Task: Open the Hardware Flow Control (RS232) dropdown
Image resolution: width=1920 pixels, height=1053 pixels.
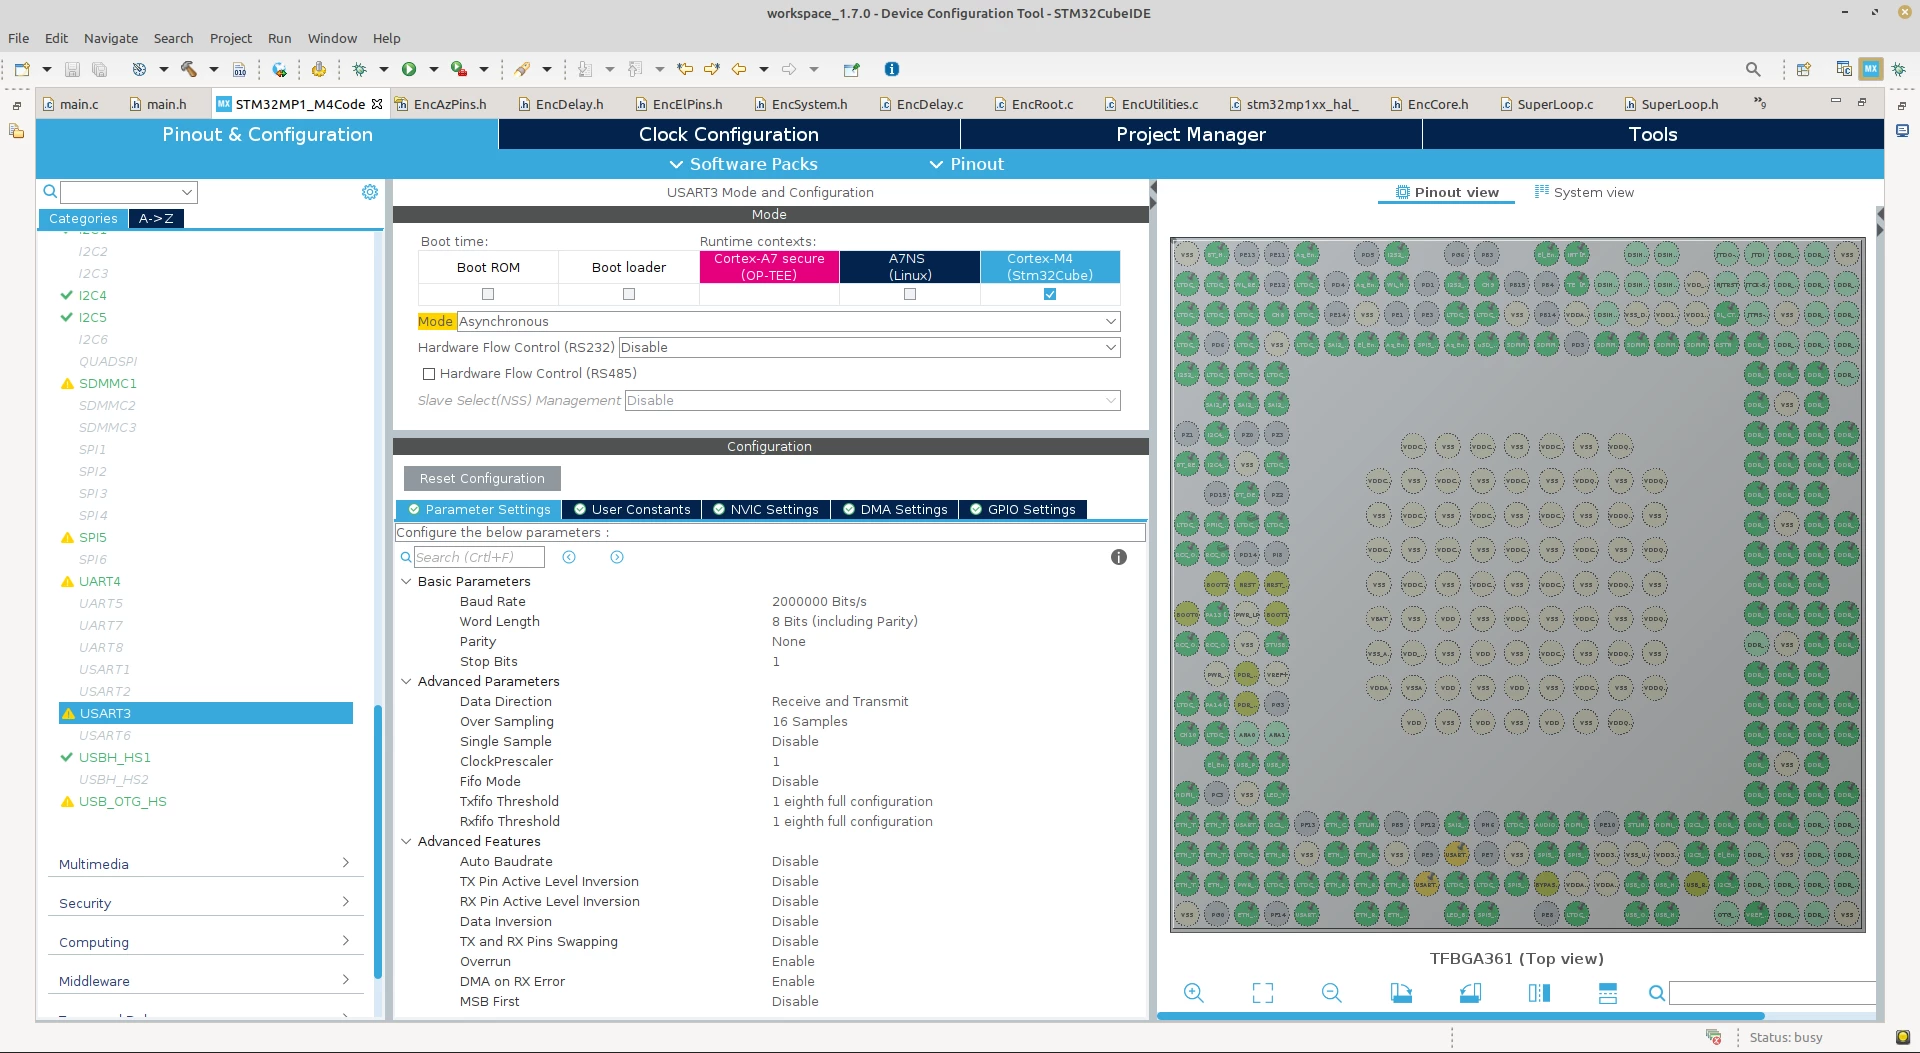Action: tap(869, 347)
